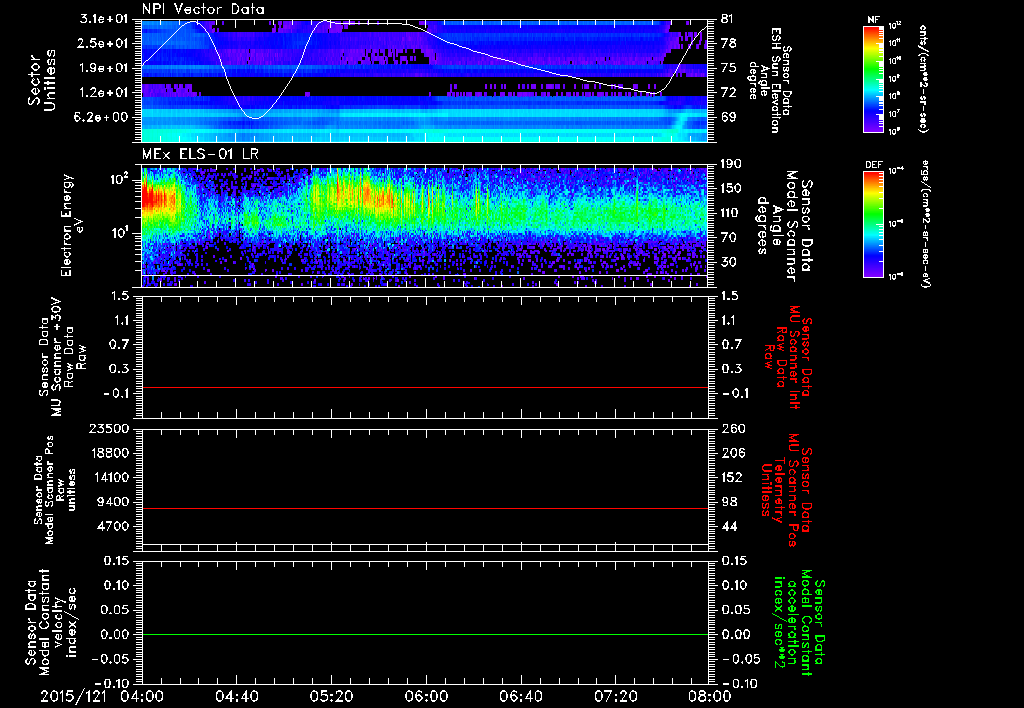Click the green 'Model Constant acceleration' label
The height and width of the screenshot is (708, 1024).
coord(798,623)
